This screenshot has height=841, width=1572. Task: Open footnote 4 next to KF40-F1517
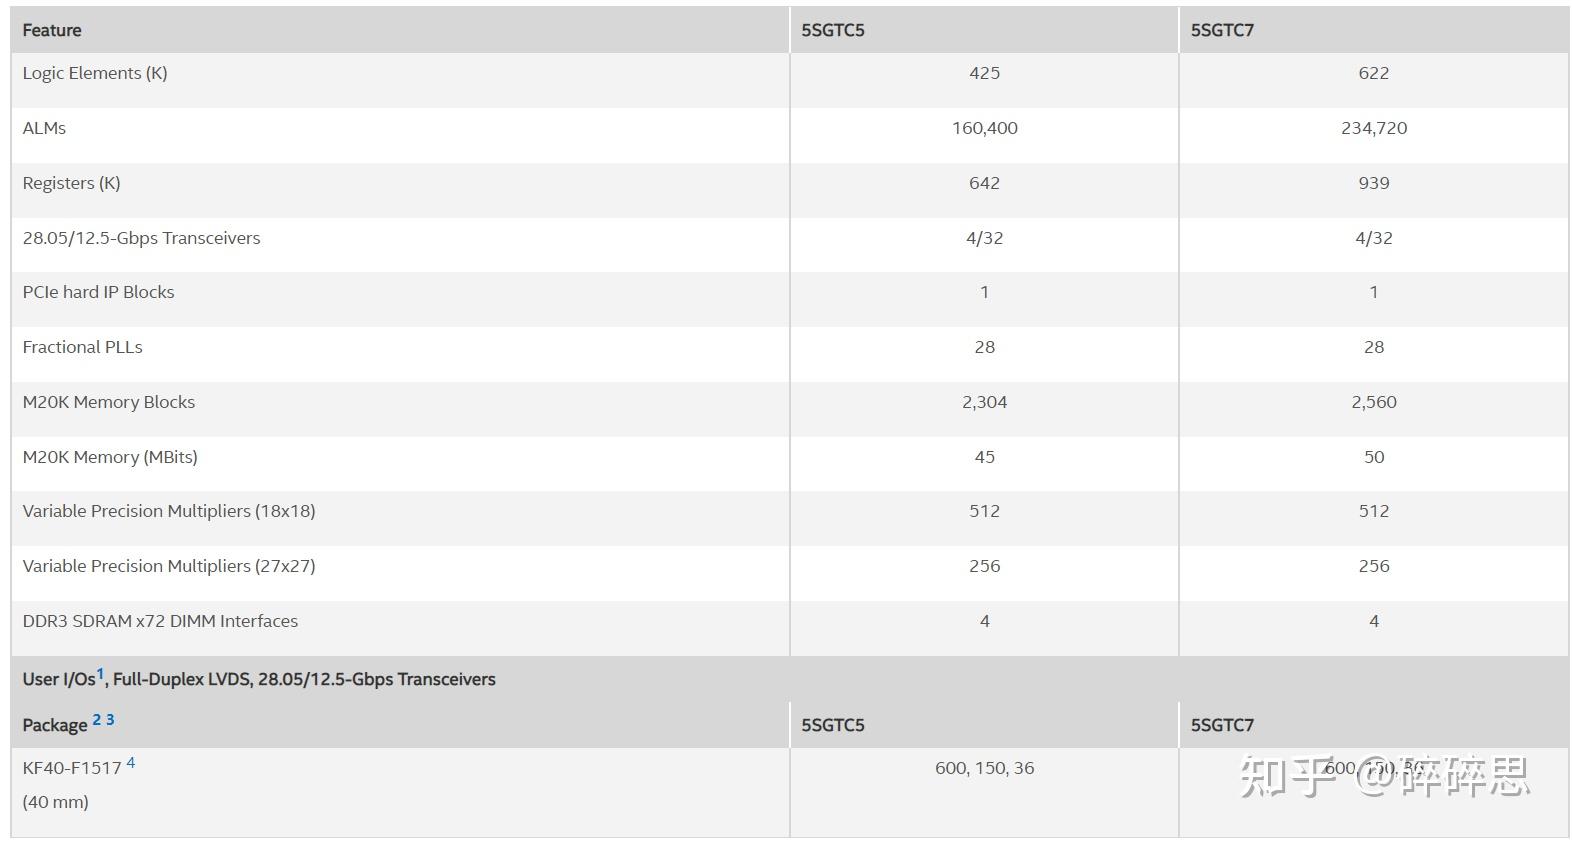point(130,764)
